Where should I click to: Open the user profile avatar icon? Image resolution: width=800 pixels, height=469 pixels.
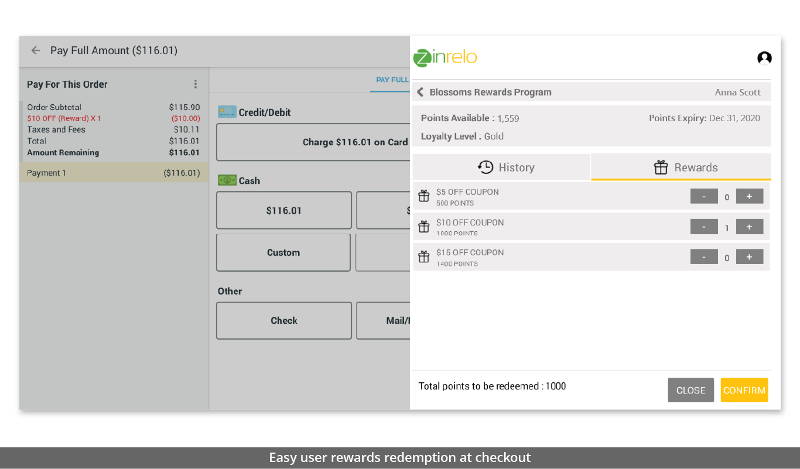coord(764,58)
